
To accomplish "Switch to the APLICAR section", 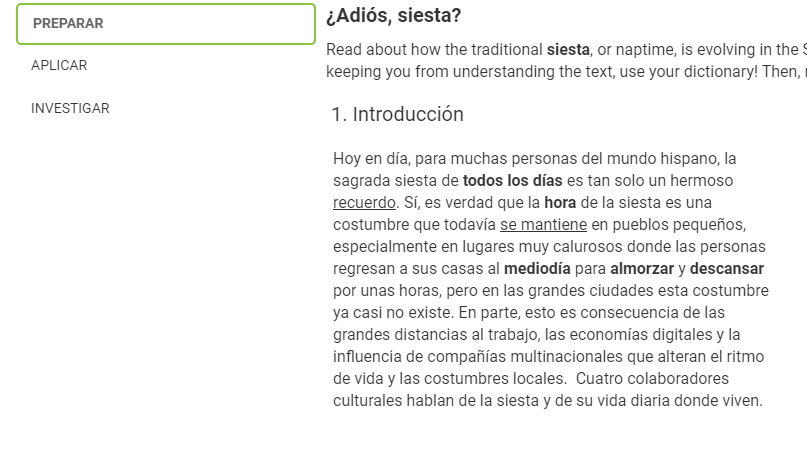I will (59, 66).
